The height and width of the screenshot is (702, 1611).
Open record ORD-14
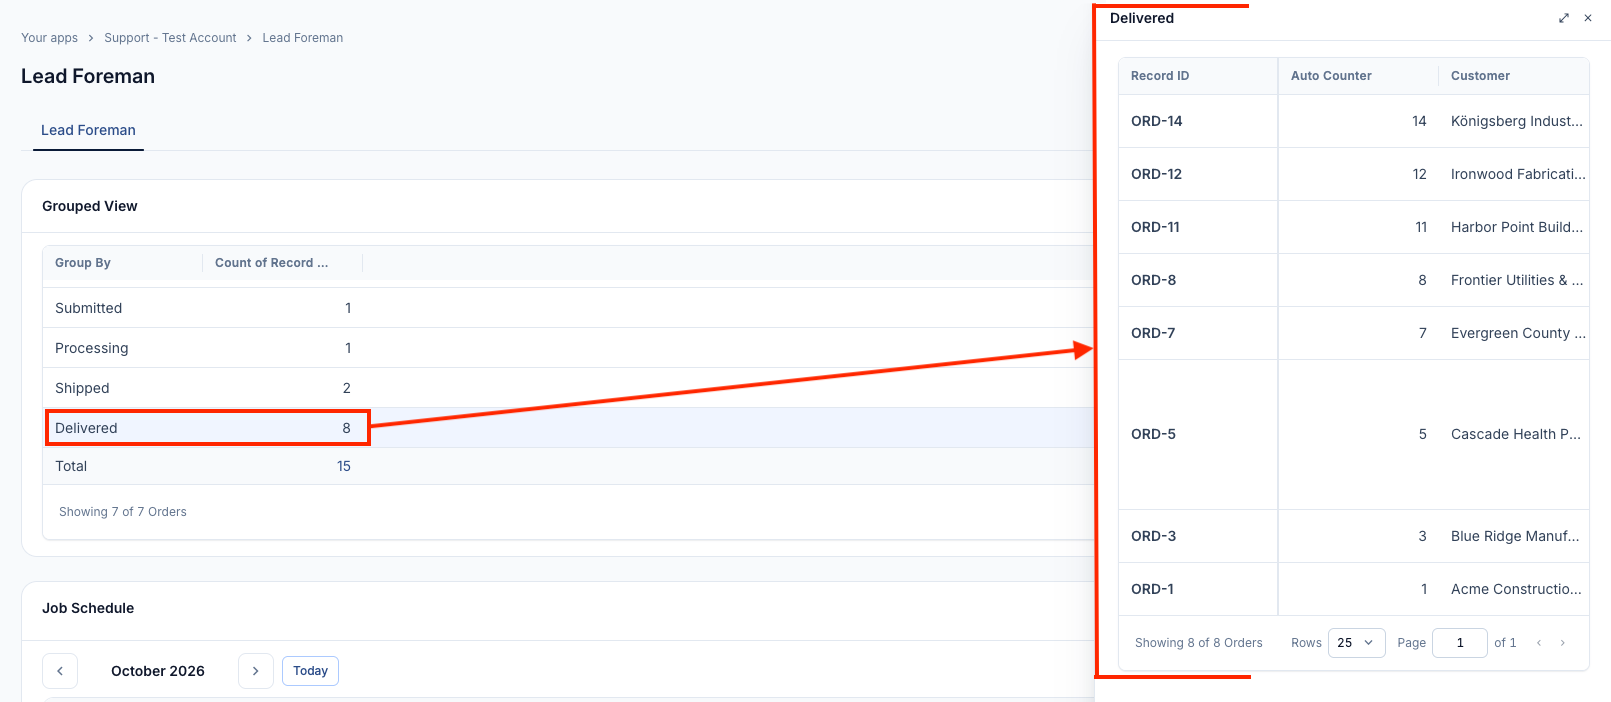point(1157,121)
